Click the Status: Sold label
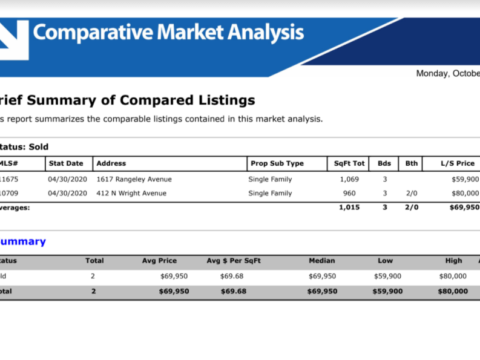Viewport: 480px width, 360px height. (24, 147)
